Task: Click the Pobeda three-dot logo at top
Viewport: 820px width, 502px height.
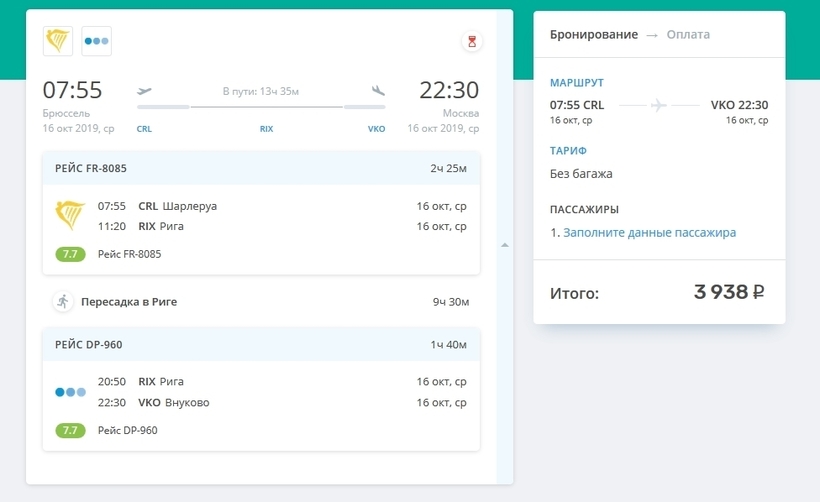Action: [97, 41]
